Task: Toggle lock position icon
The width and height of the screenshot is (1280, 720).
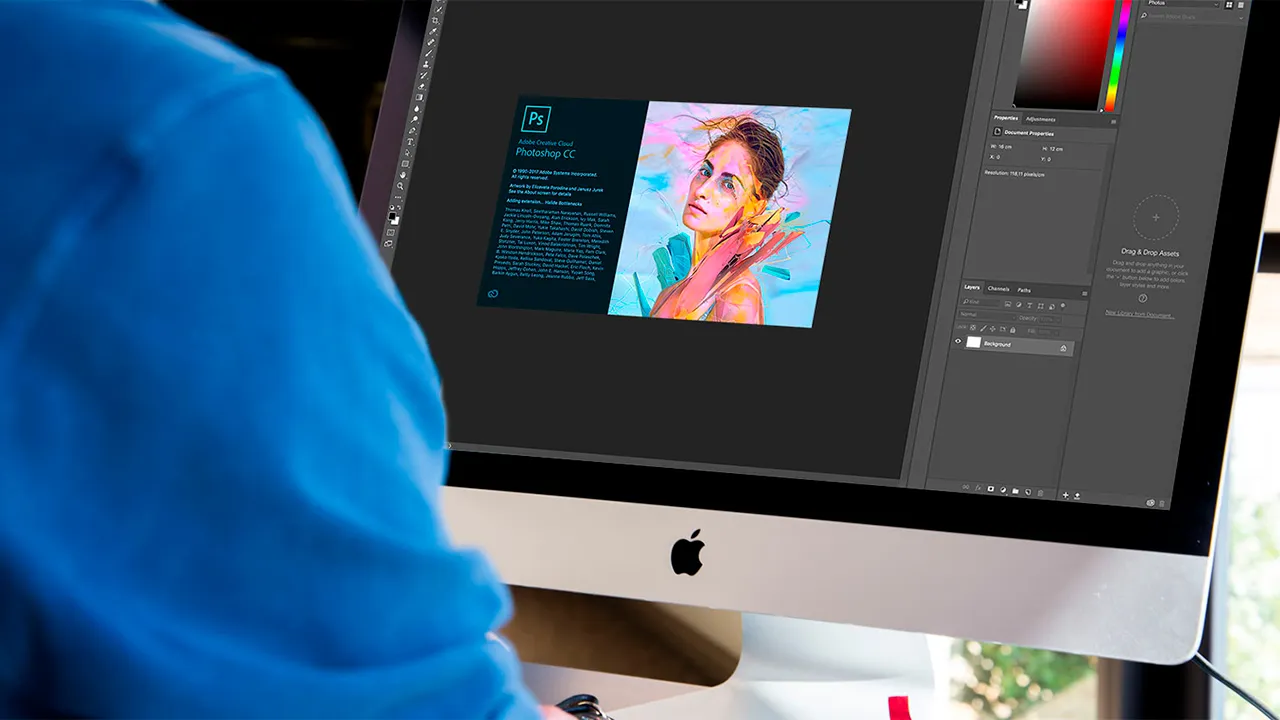Action: pyautogui.click(x=992, y=329)
